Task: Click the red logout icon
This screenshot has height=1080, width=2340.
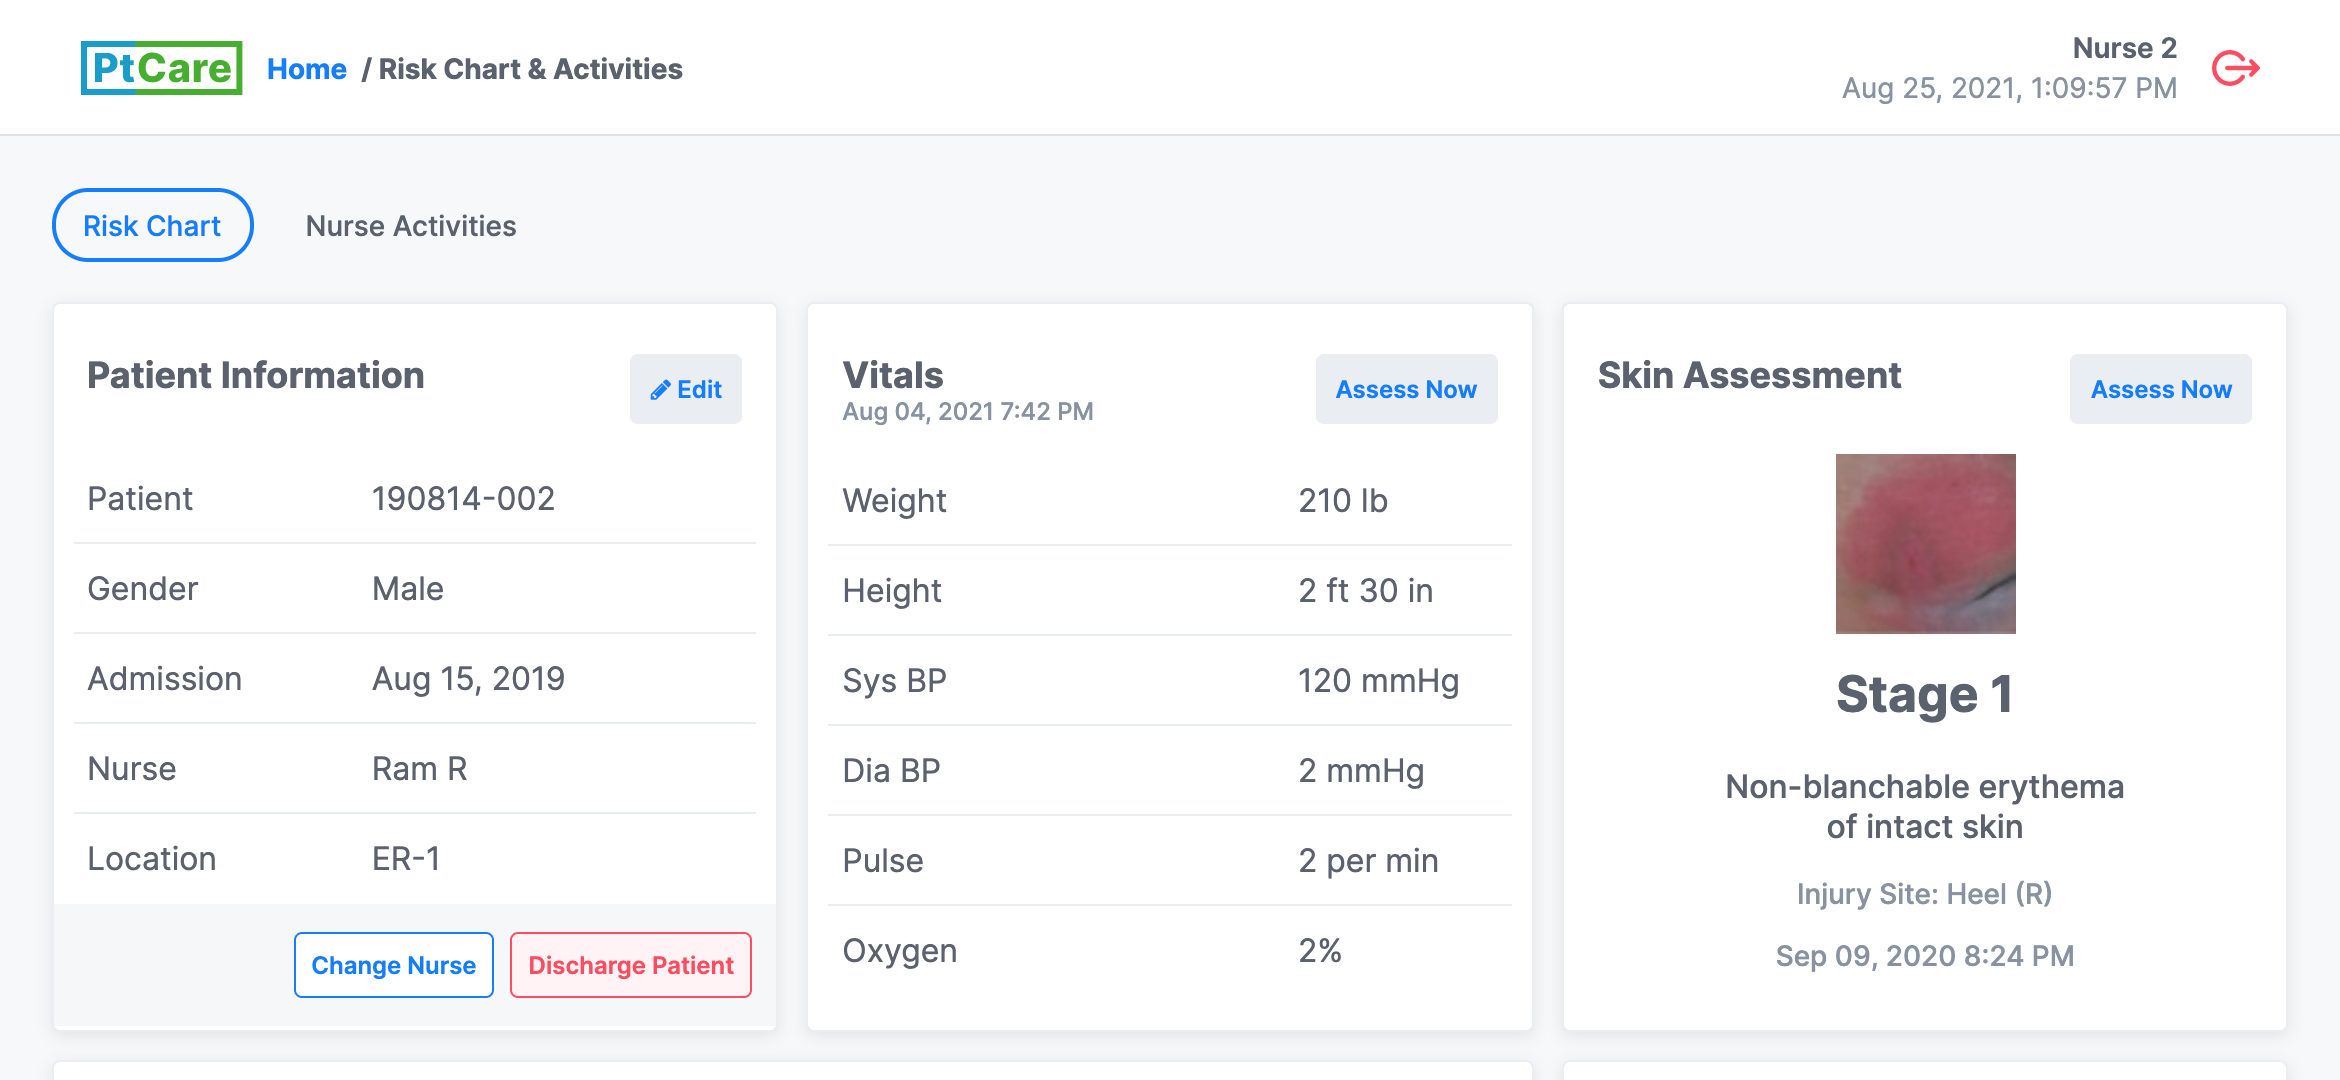Action: (2236, 68)
